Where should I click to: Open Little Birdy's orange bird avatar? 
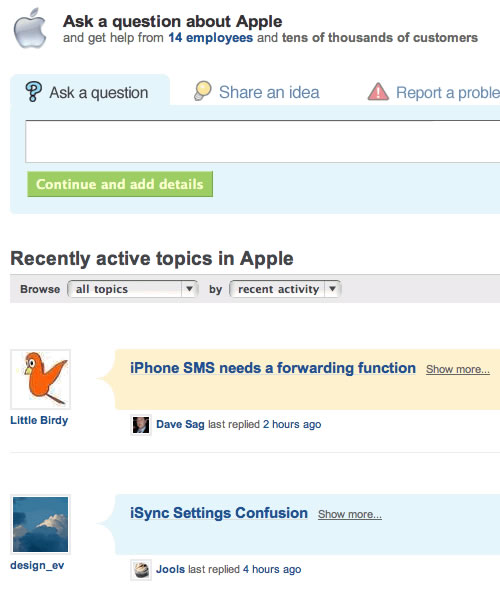tap(41, 379)
